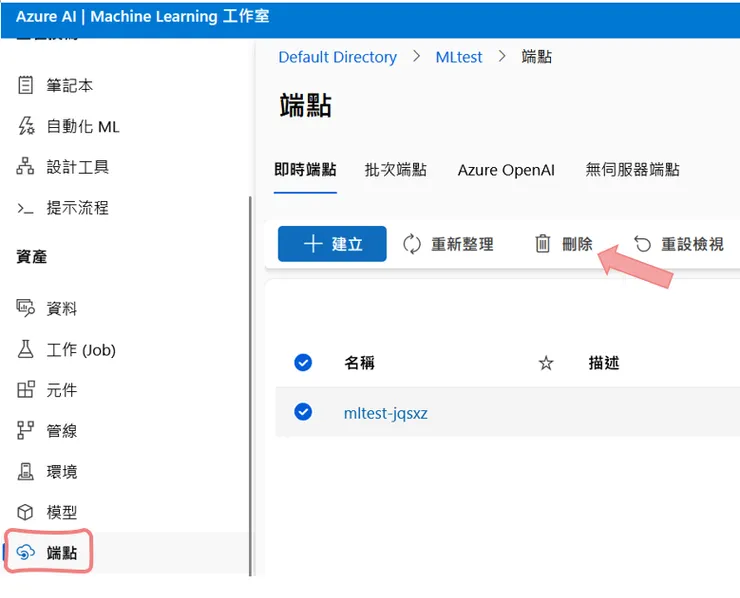The width and height of the screenshot is (740, 598).
Task: Select 端點 in the sidebar
Action: pos(61,553)
